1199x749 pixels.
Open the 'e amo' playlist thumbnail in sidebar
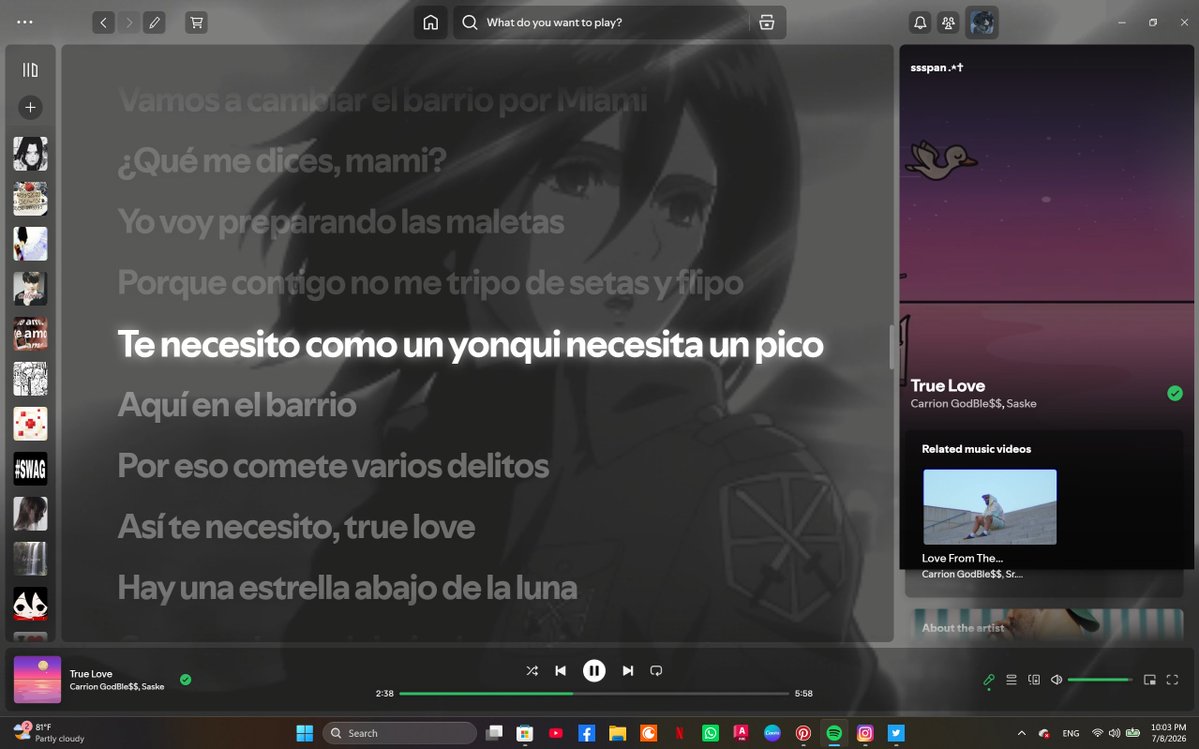pyautogui.click(x=31, y=333)
